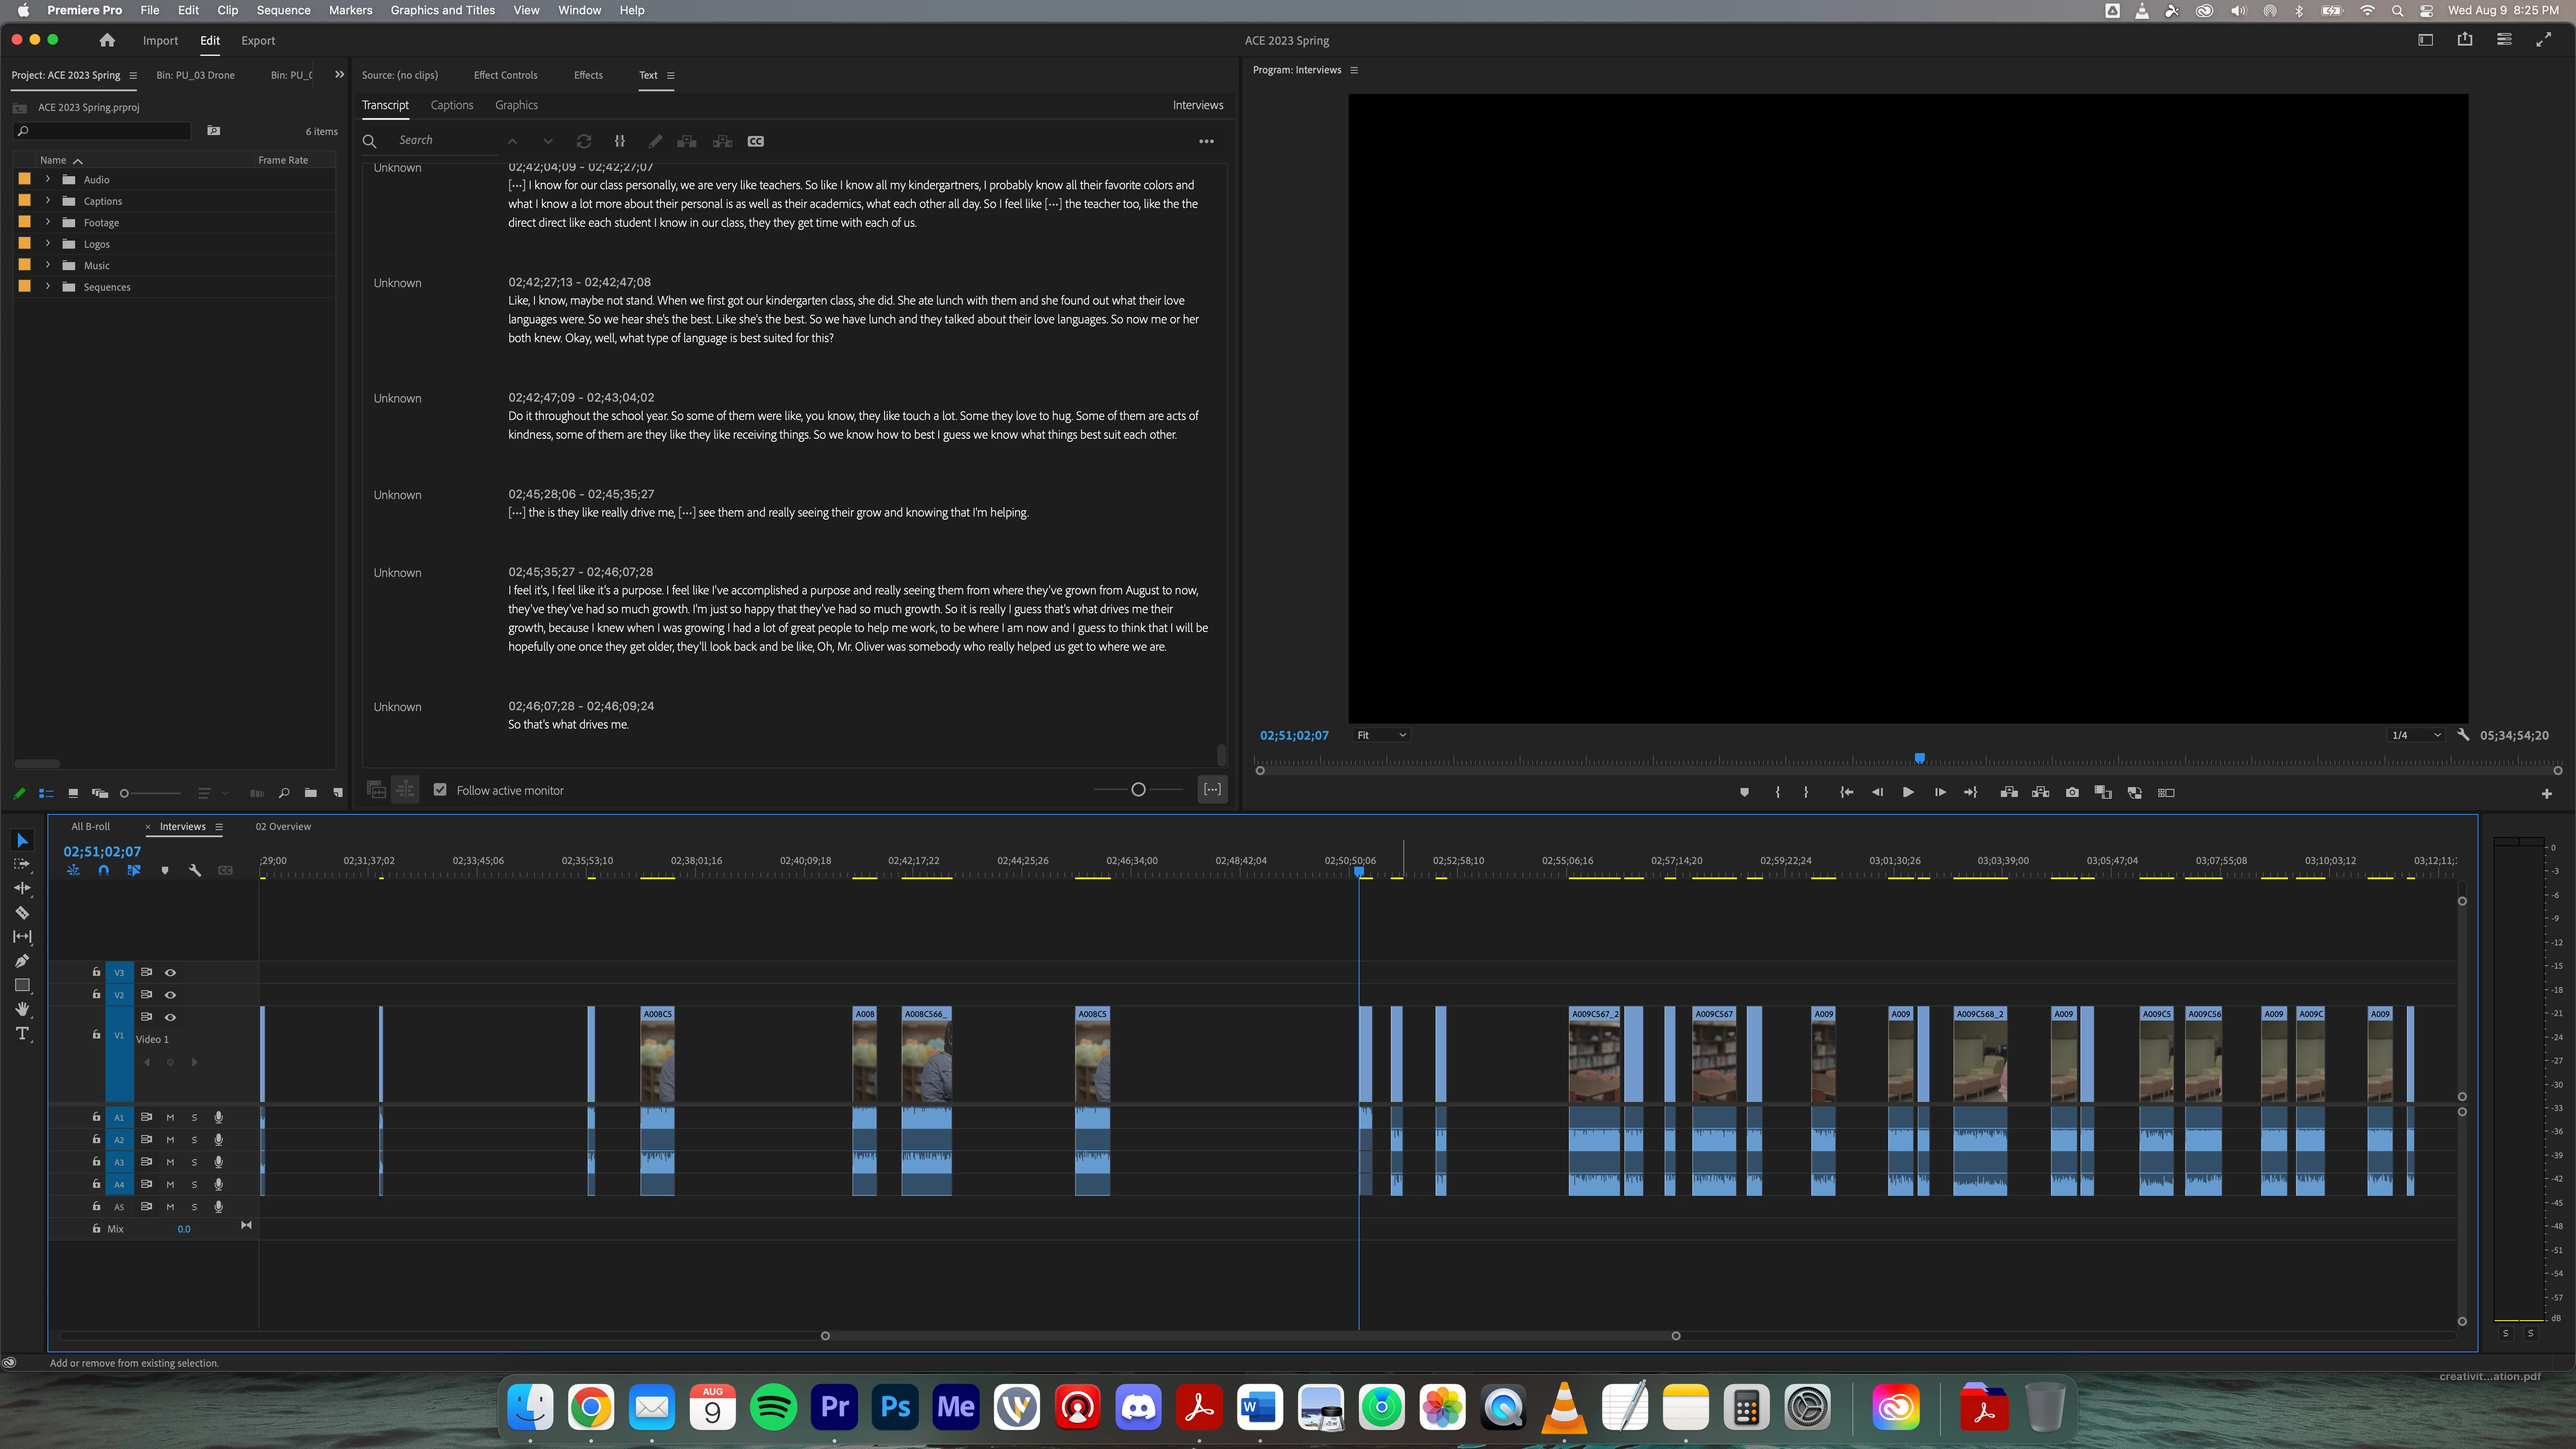Open the Sequence menu
Screen dimensions: 2576x1449
pyautogui.click(x=283, y=10)
